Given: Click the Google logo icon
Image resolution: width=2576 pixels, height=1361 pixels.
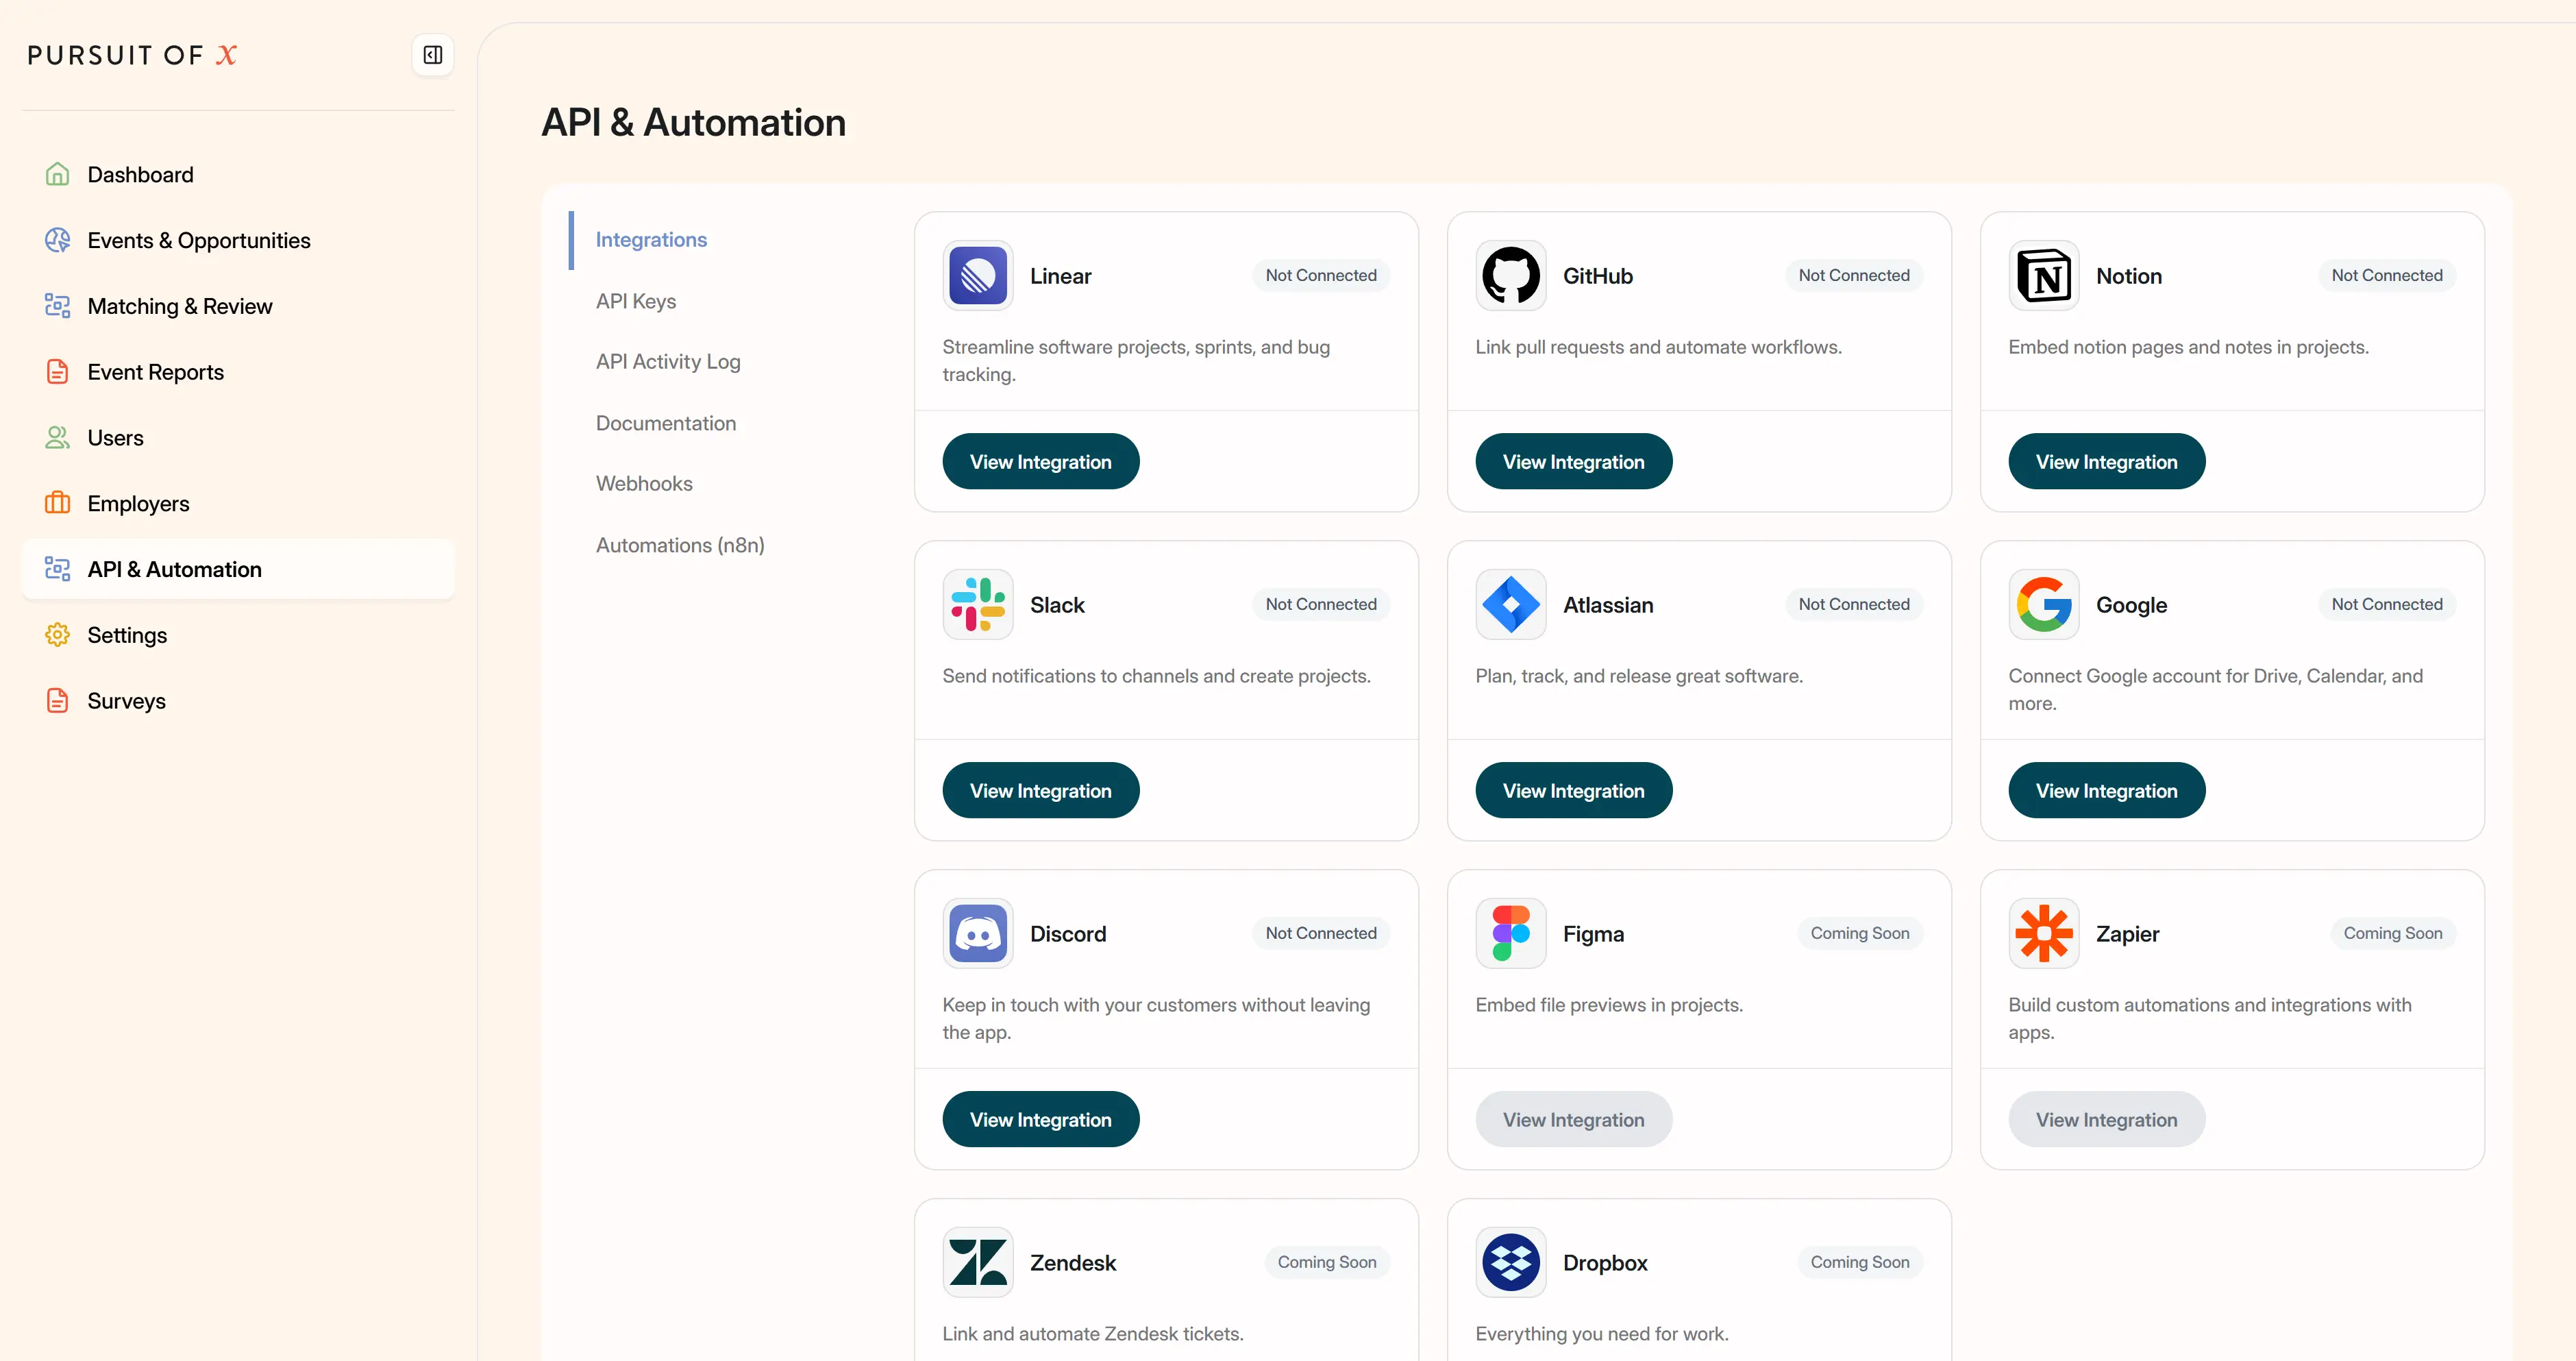Looking at the screenshot, I should [x=2044, y=604].
